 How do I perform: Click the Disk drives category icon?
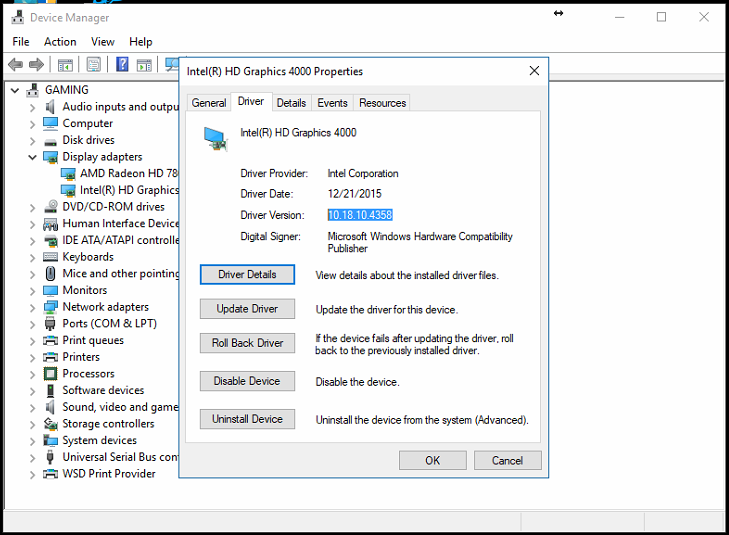[50, 141]
